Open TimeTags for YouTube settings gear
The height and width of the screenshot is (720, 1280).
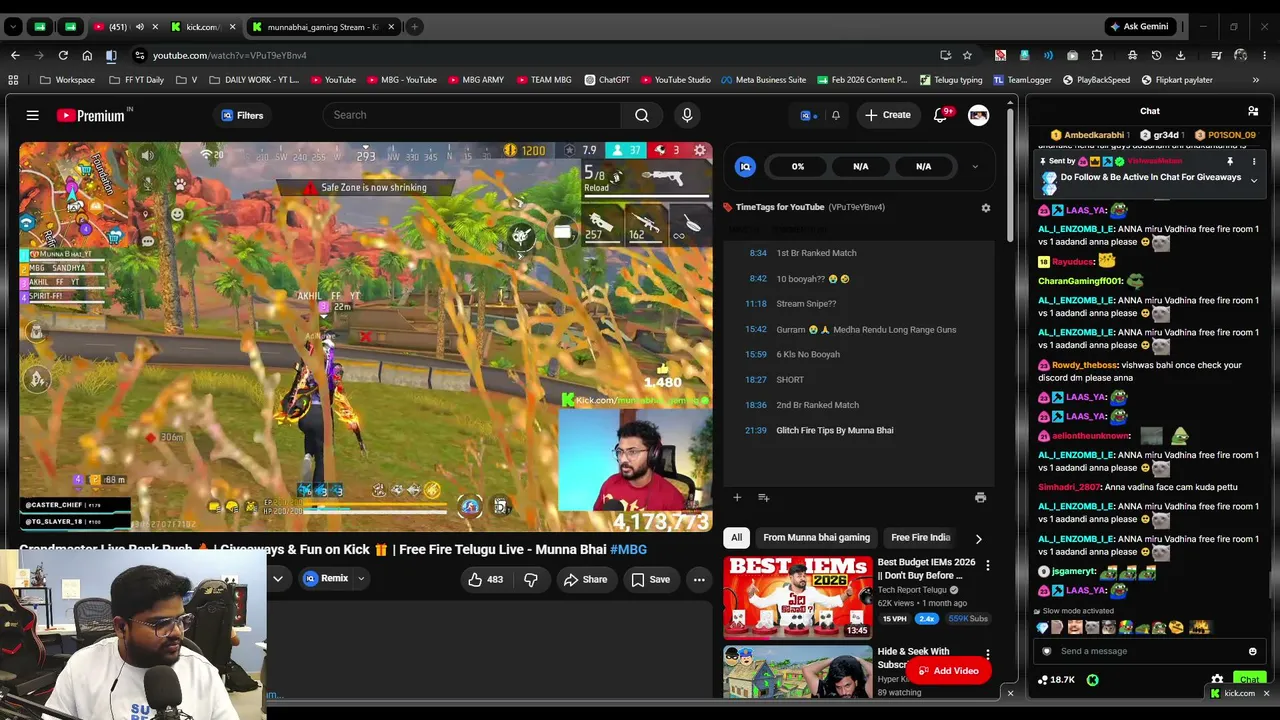(985, 207)
